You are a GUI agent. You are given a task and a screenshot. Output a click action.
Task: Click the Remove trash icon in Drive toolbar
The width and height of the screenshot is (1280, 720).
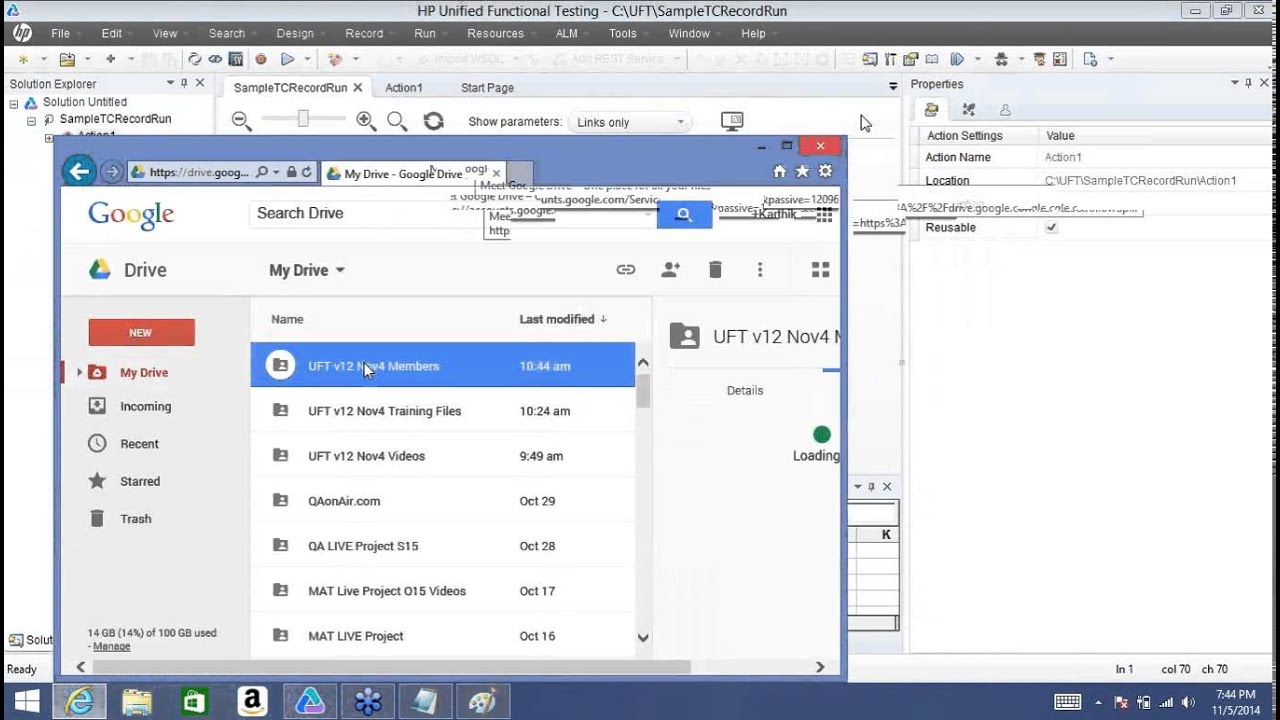point(715,269)
